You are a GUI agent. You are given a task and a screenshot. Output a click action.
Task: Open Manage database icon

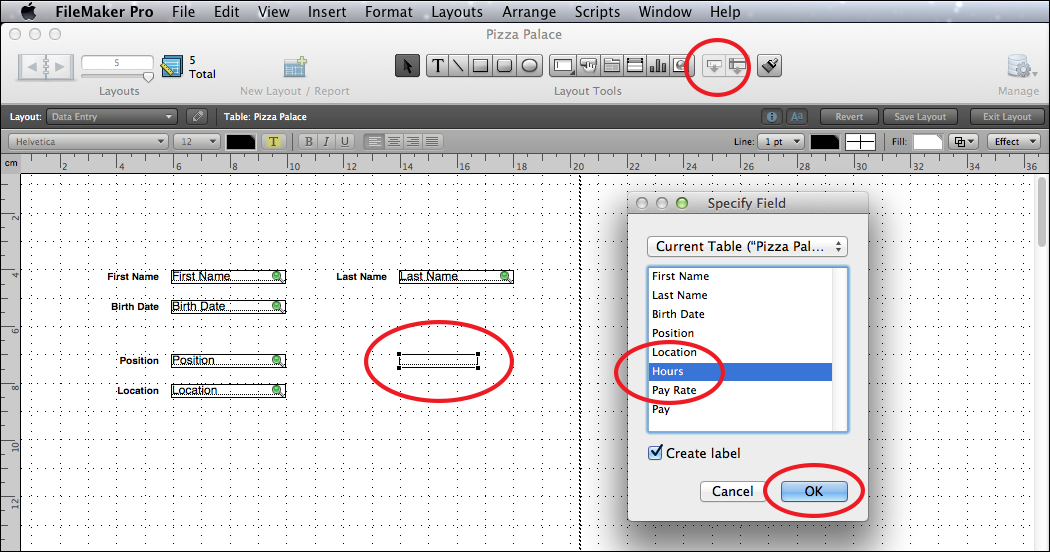click(x=1019, y=67)
